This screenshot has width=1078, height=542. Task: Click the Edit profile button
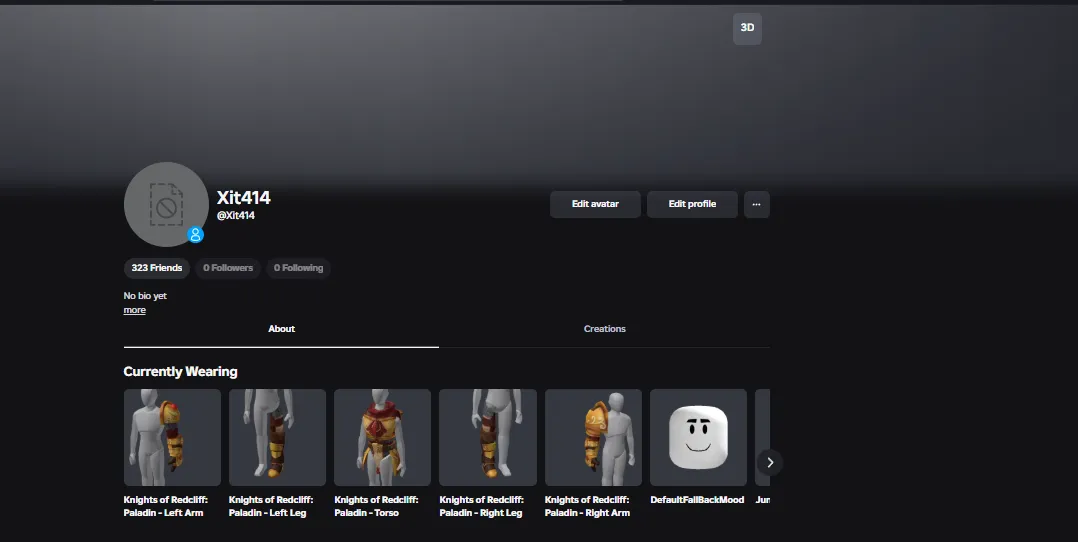point(692,204)
